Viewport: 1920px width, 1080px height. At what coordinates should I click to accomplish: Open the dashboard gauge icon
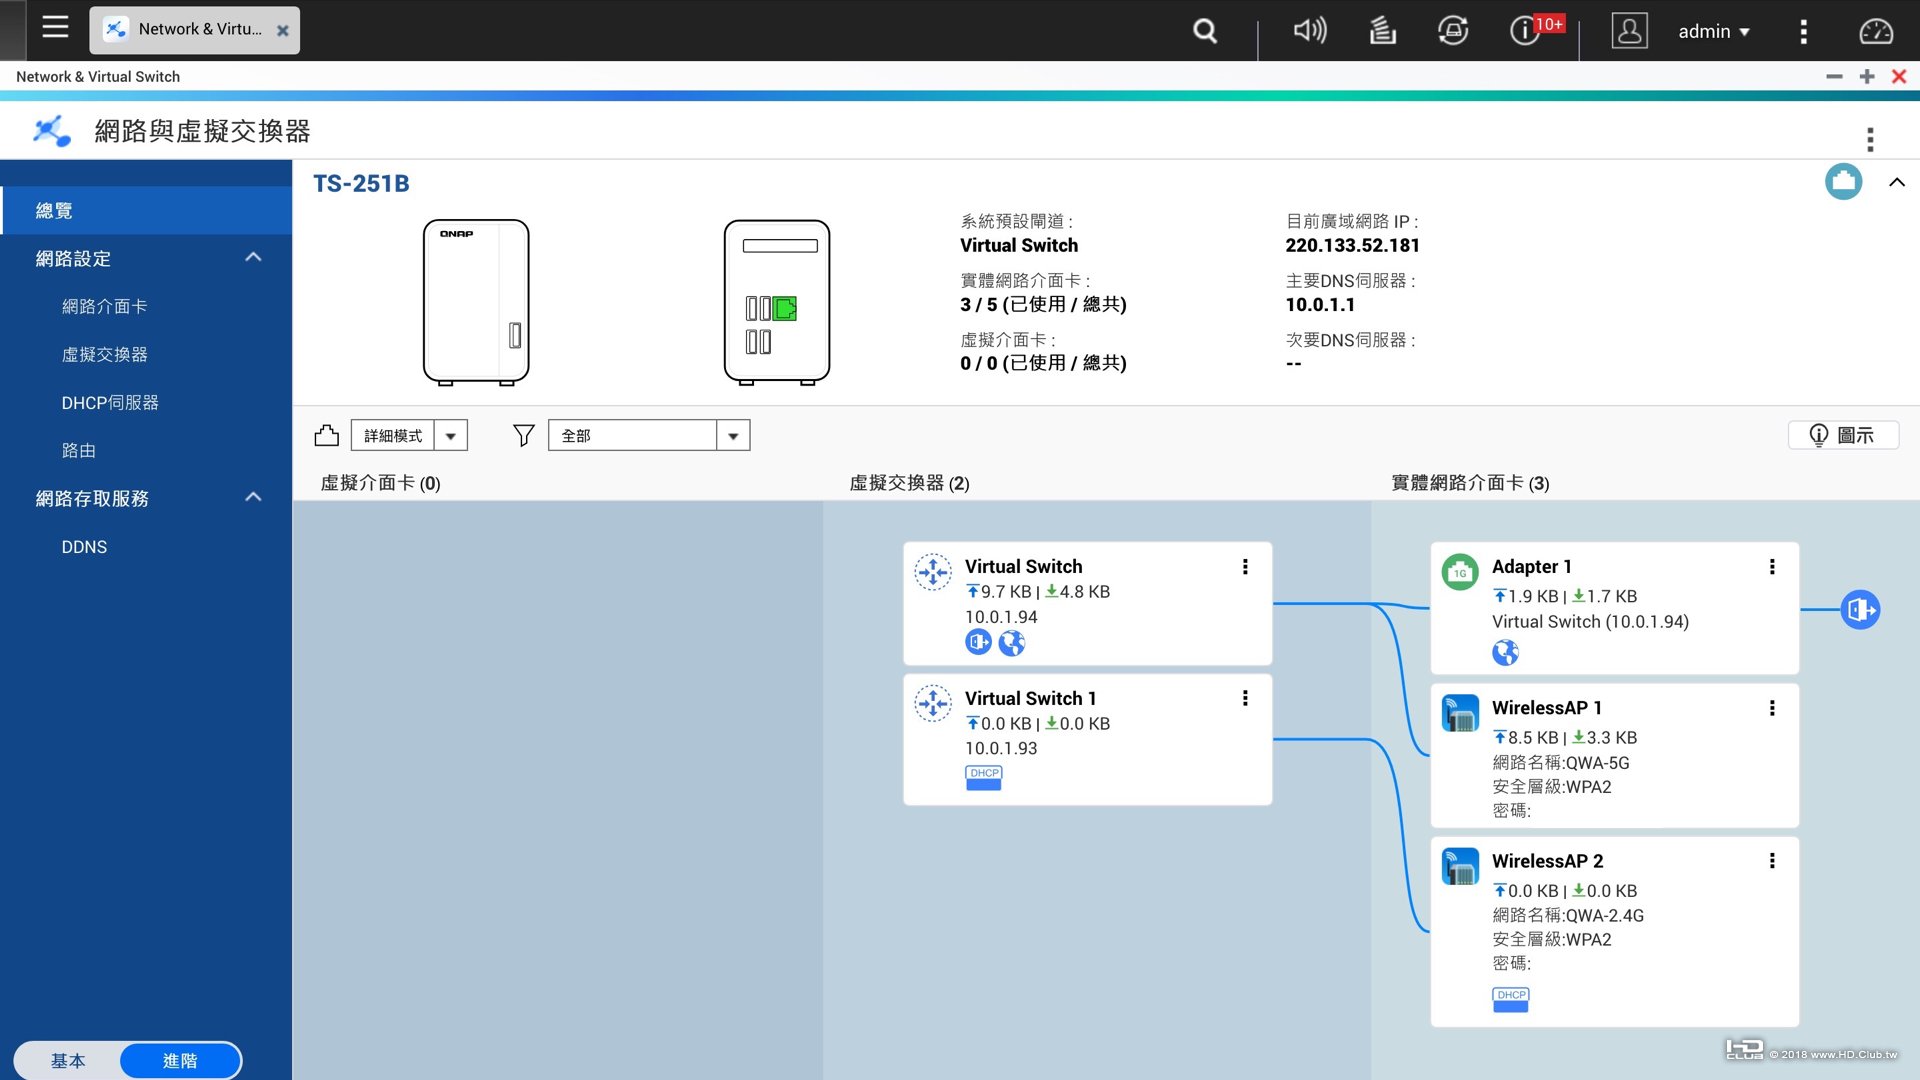coord(1875,32)
